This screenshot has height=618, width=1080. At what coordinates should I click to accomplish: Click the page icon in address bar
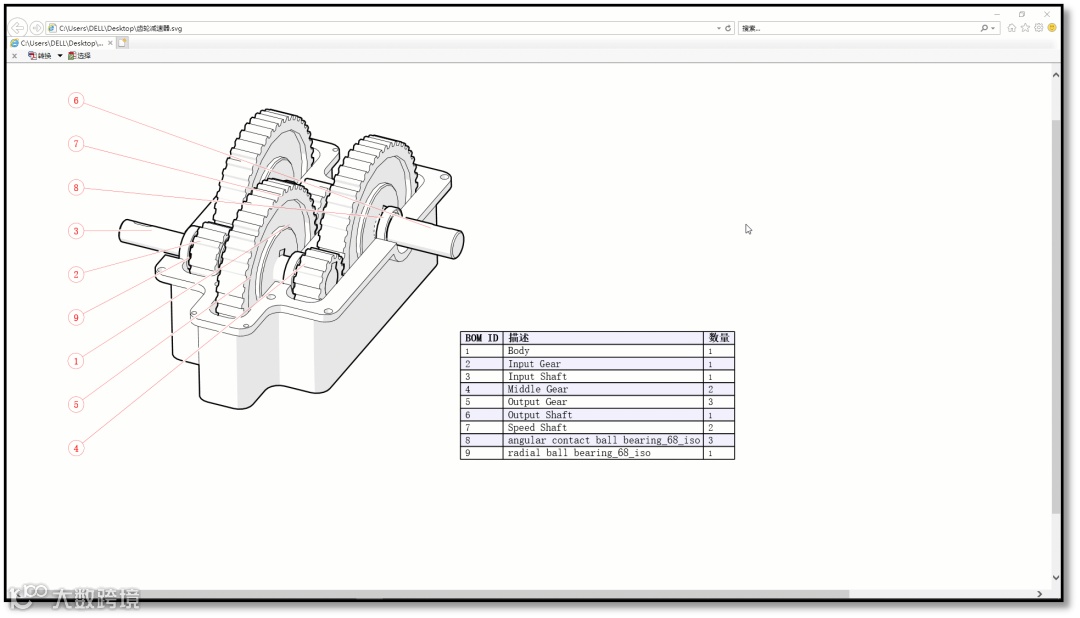click(52, 28)
